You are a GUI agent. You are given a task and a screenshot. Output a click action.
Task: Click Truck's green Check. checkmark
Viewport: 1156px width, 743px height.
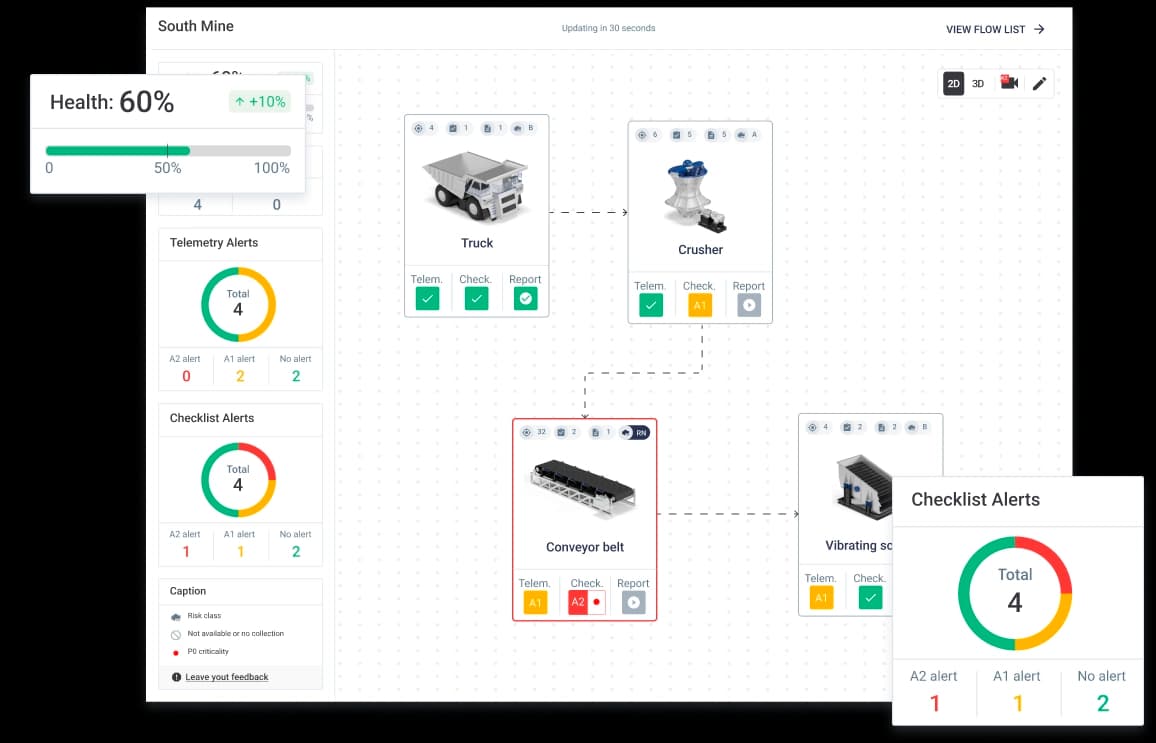(x=476, y=298)
